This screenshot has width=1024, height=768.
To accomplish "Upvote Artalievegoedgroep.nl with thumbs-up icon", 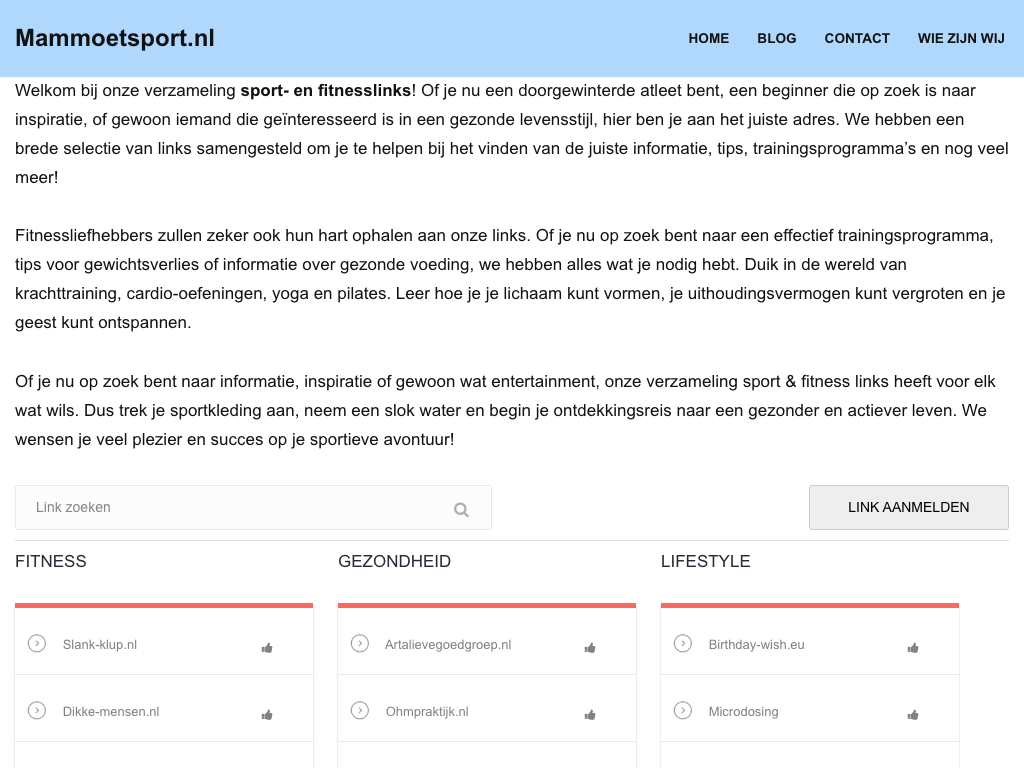I will click(x=590, y=648).
